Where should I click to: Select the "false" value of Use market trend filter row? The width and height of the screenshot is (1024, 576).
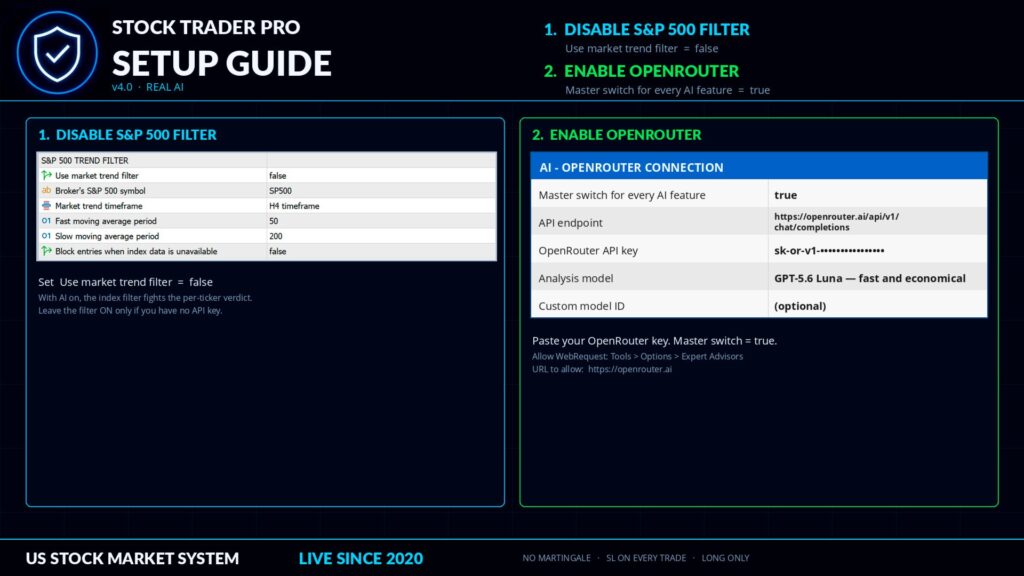(278, 176)
